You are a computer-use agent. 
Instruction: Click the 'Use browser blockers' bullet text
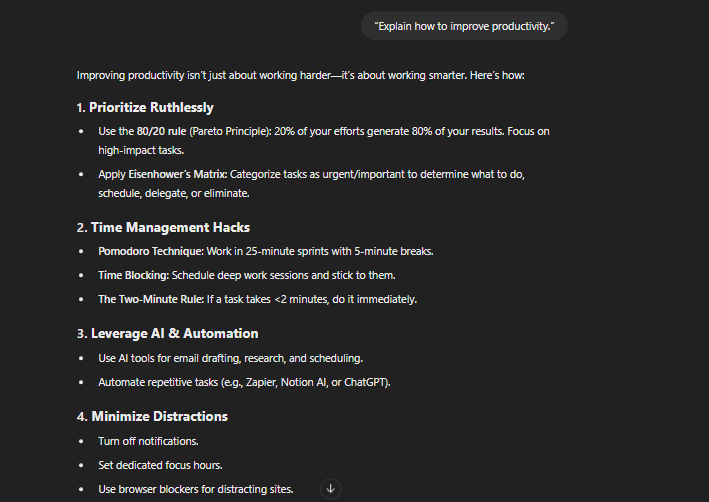click(196, 489)
